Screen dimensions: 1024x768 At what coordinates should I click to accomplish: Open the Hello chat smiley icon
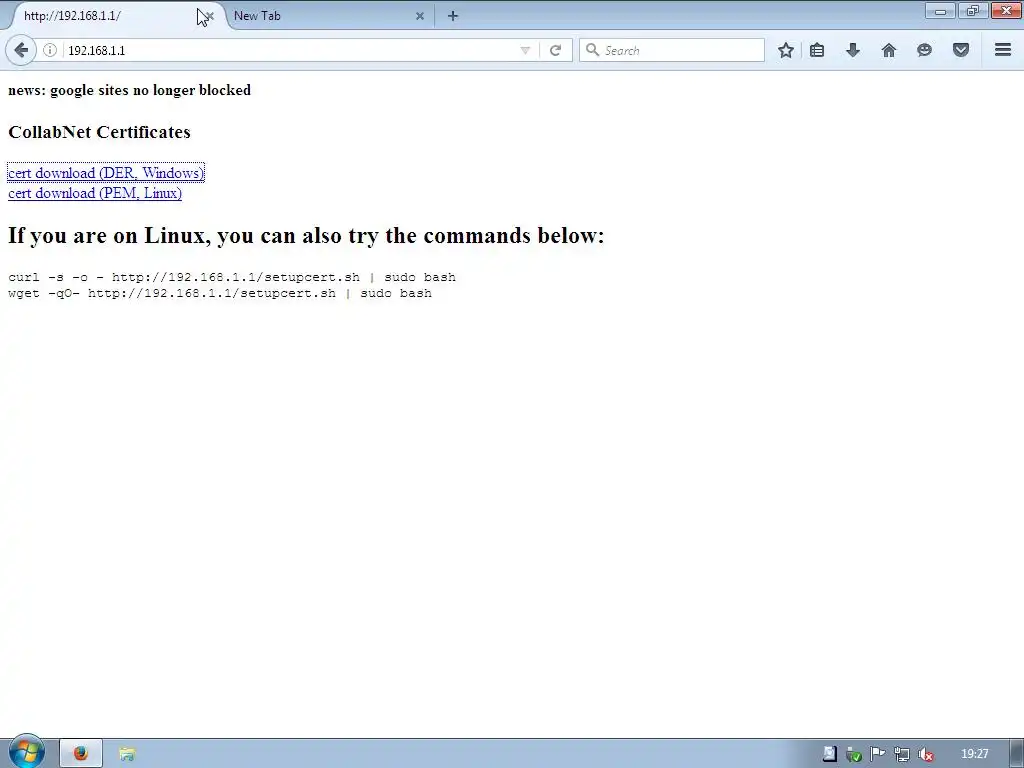click(x=924, y=50)
